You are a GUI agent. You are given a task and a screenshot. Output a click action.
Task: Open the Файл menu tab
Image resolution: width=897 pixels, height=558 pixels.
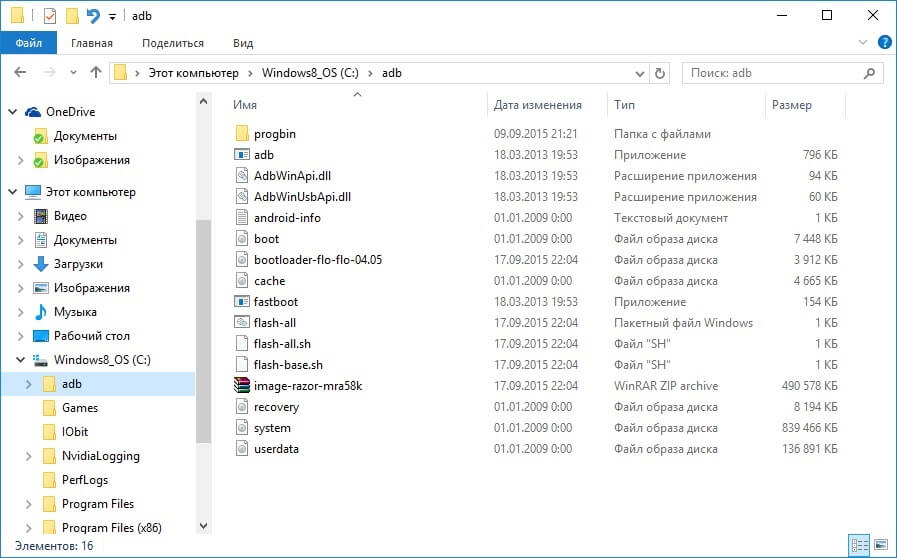[27, 43]
